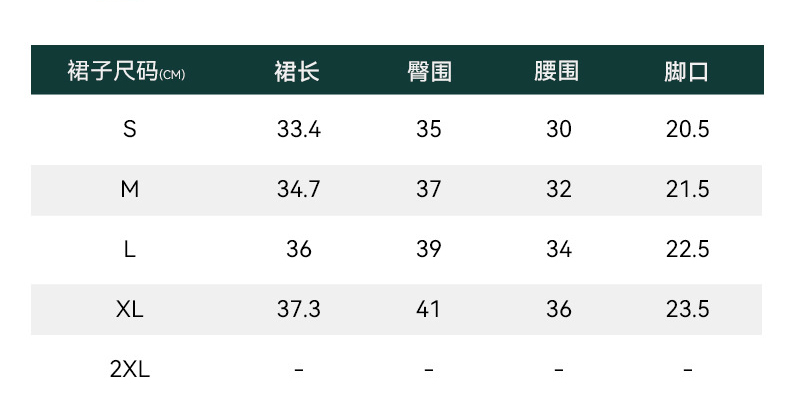The width and height of the screenshot is (790, 401).
Task: Select the hip value 35 for size S
Action: point(428,130)
